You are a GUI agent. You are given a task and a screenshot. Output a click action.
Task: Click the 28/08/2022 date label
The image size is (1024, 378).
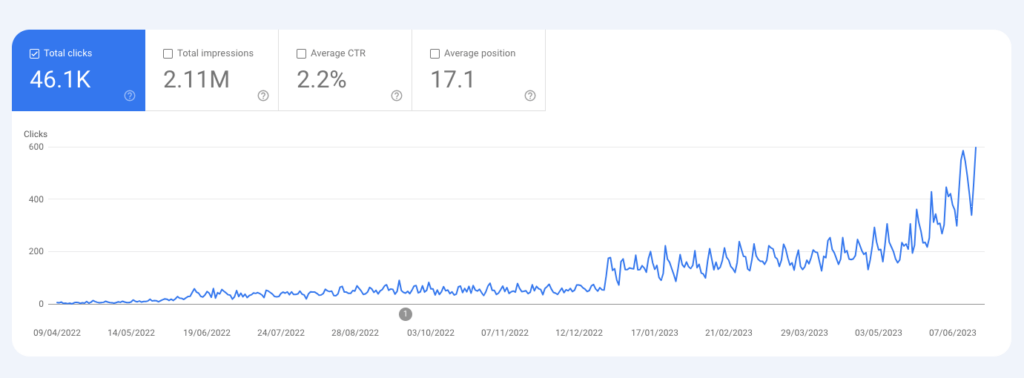click(355, 332)
